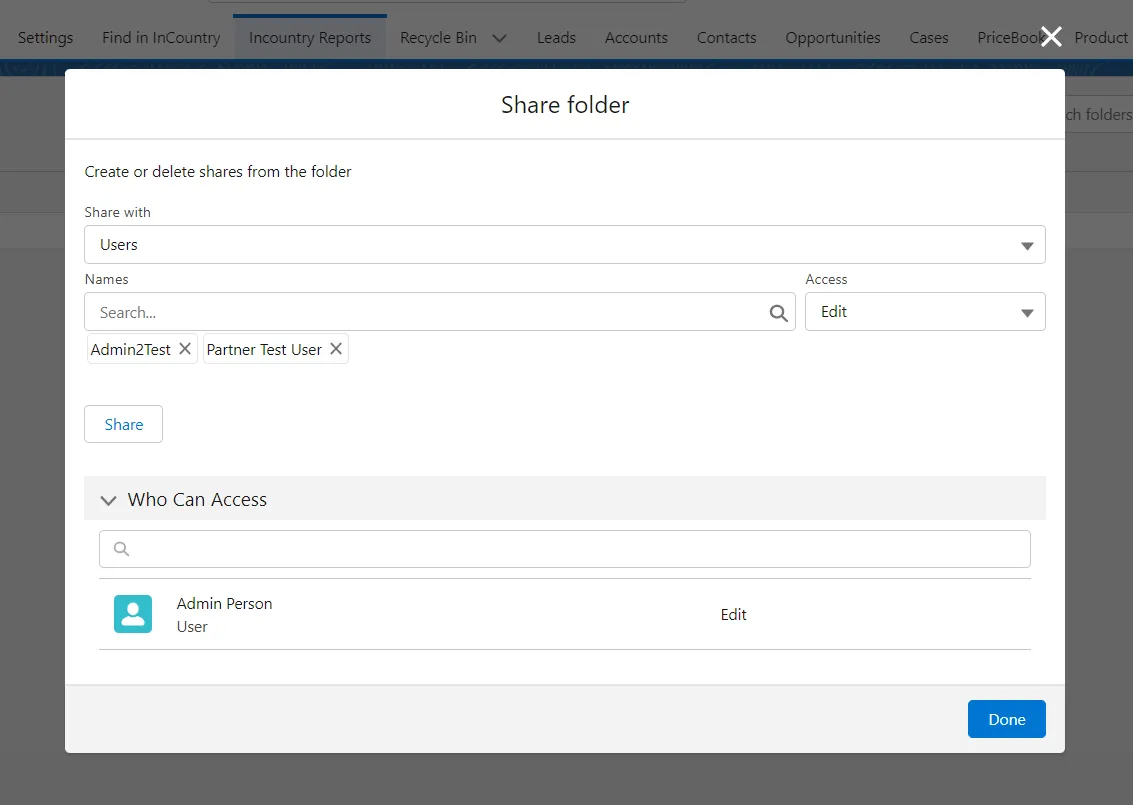The width and height of the screenshot is (1133, 805).
Task: Go to the Contacts tab
Action: (726, 38)
